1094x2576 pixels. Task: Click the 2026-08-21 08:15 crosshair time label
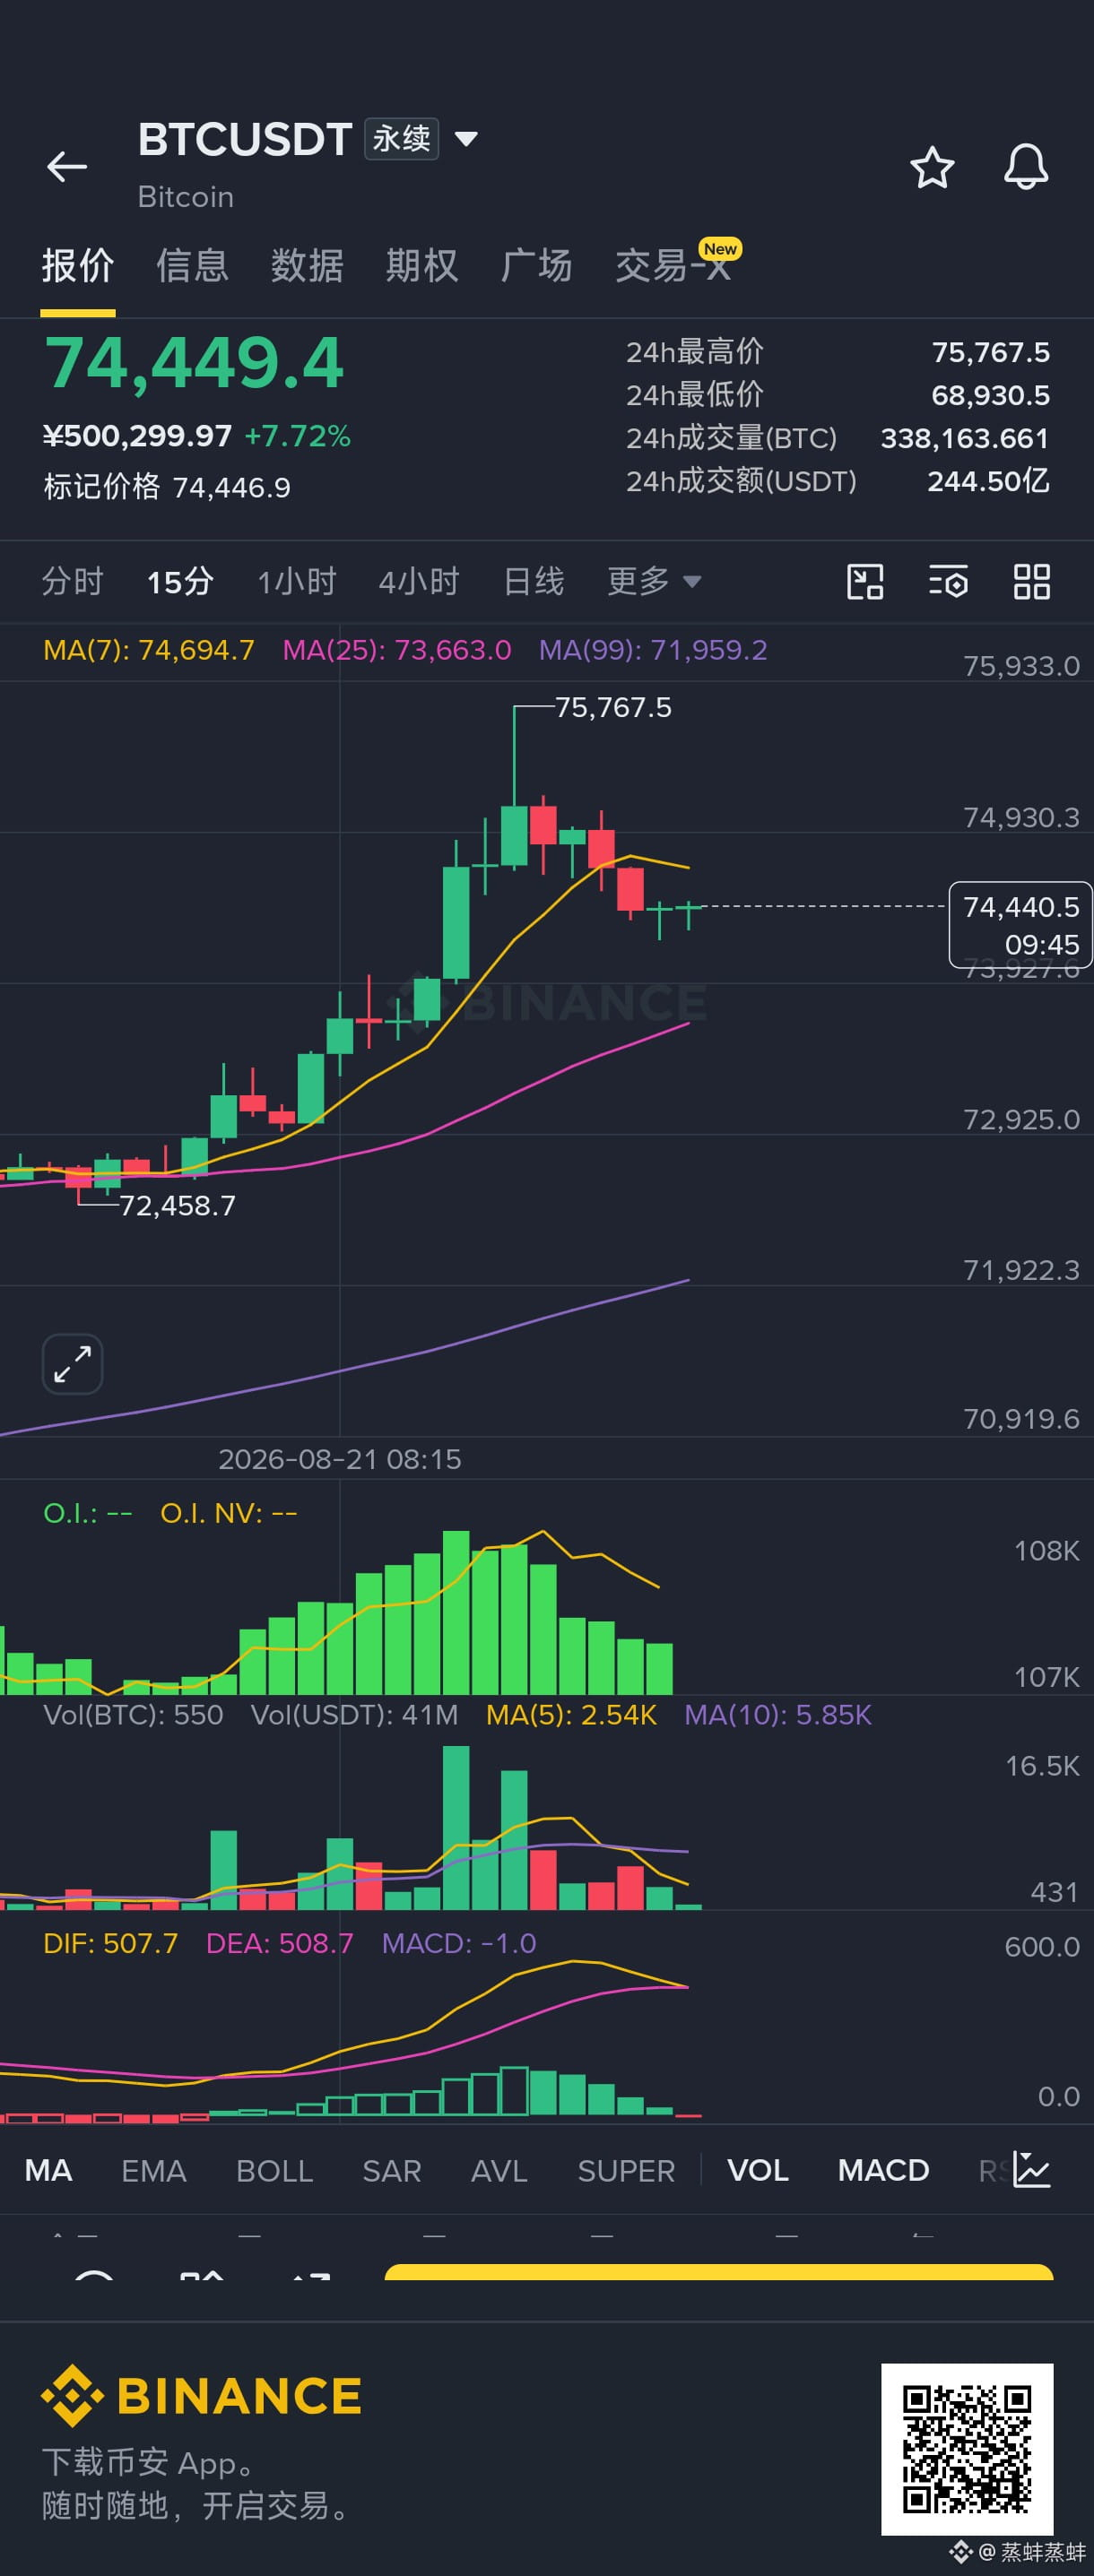point(340,1459)
